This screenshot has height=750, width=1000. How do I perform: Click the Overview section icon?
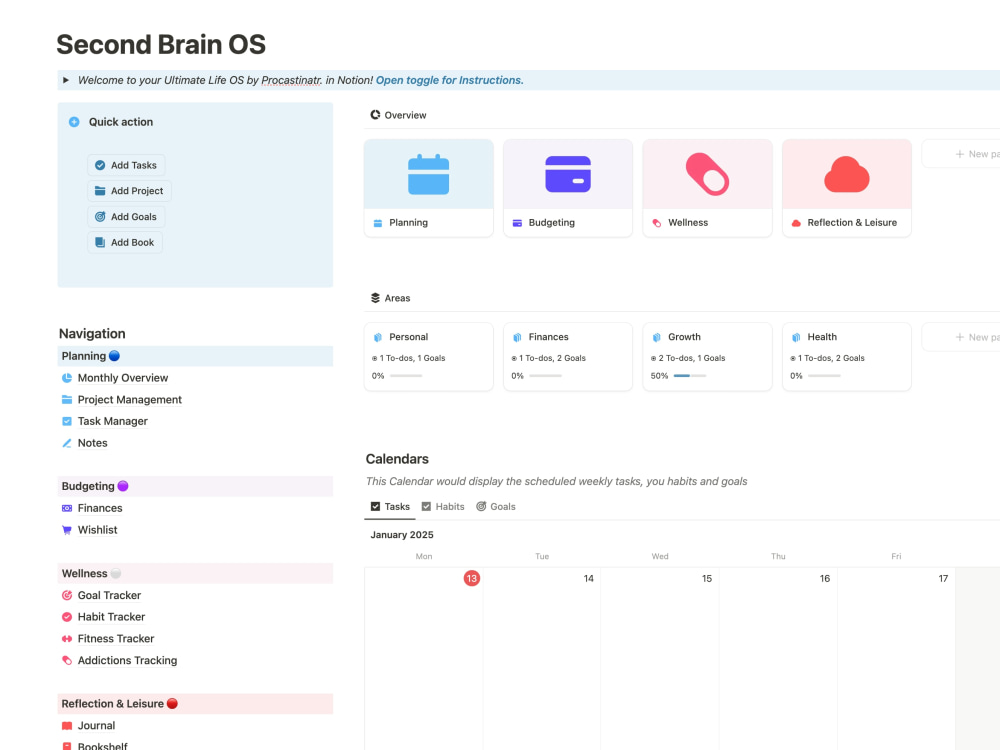[x=375, y=115]
